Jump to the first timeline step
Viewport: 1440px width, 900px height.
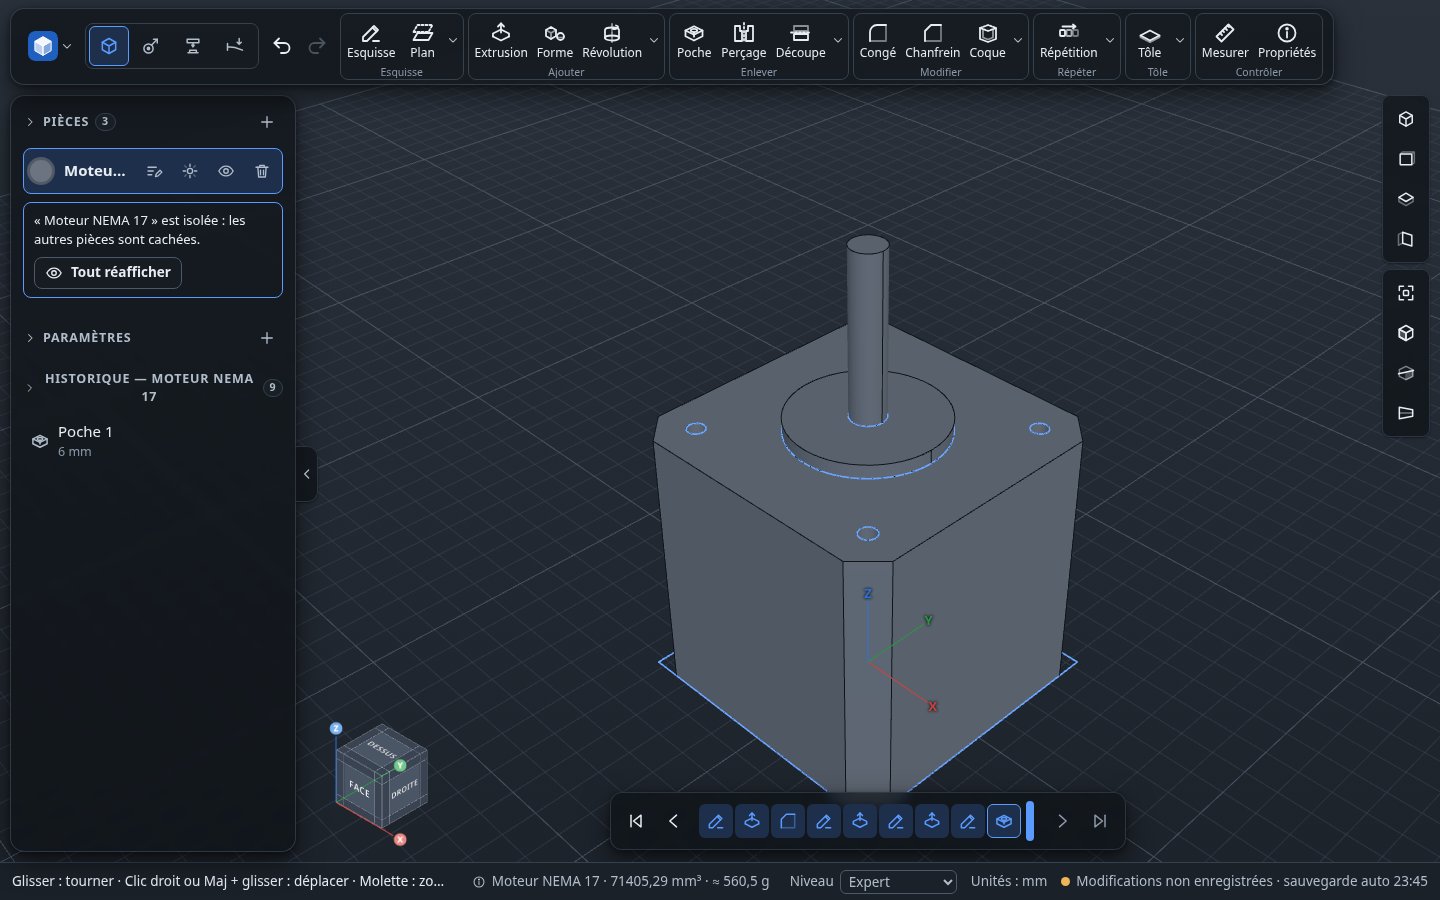click(x=636, y=821)
